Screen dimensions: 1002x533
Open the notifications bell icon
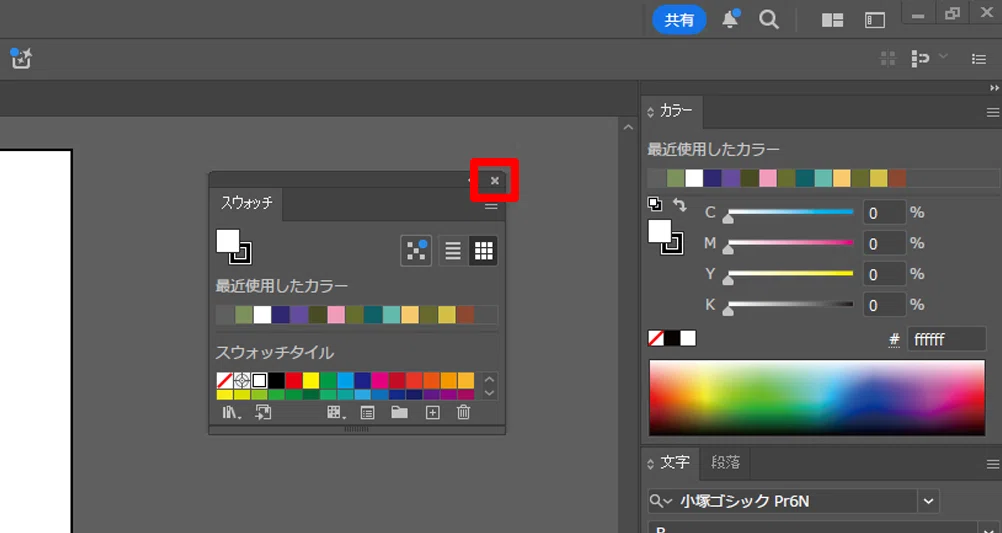coord(730,20)
